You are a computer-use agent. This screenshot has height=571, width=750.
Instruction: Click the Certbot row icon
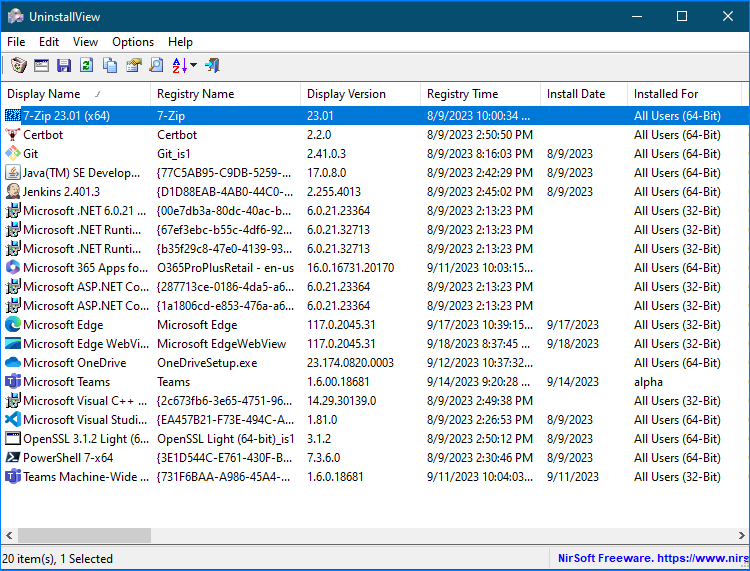pos(13,135)
